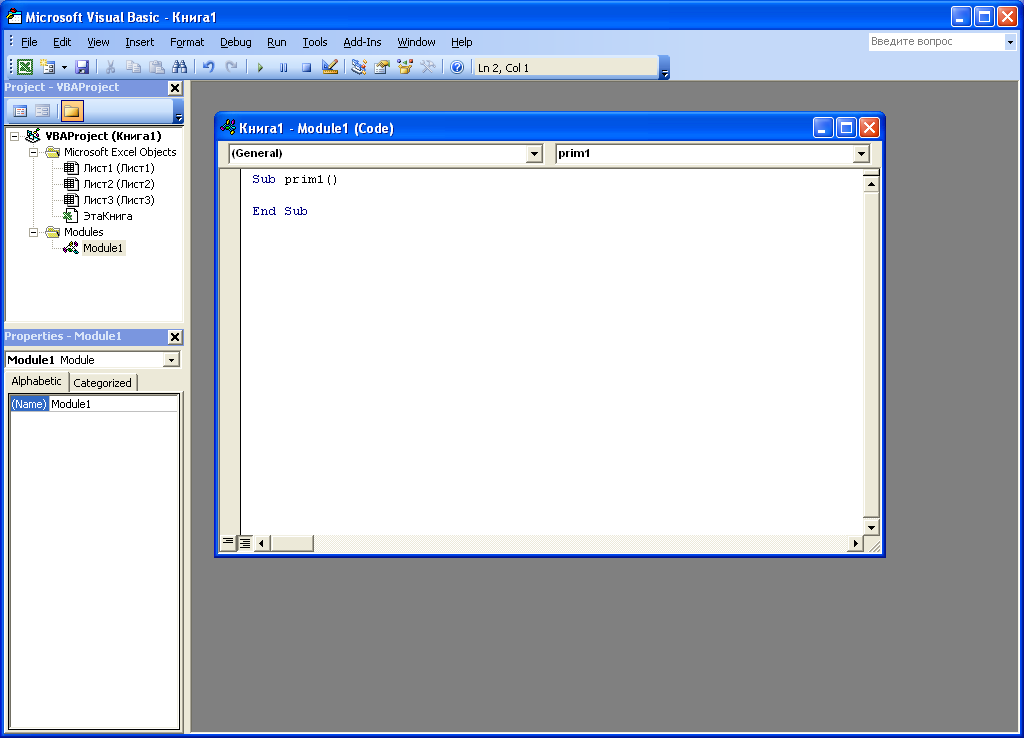Click View Object icon in Project panel

click(42, 111)
